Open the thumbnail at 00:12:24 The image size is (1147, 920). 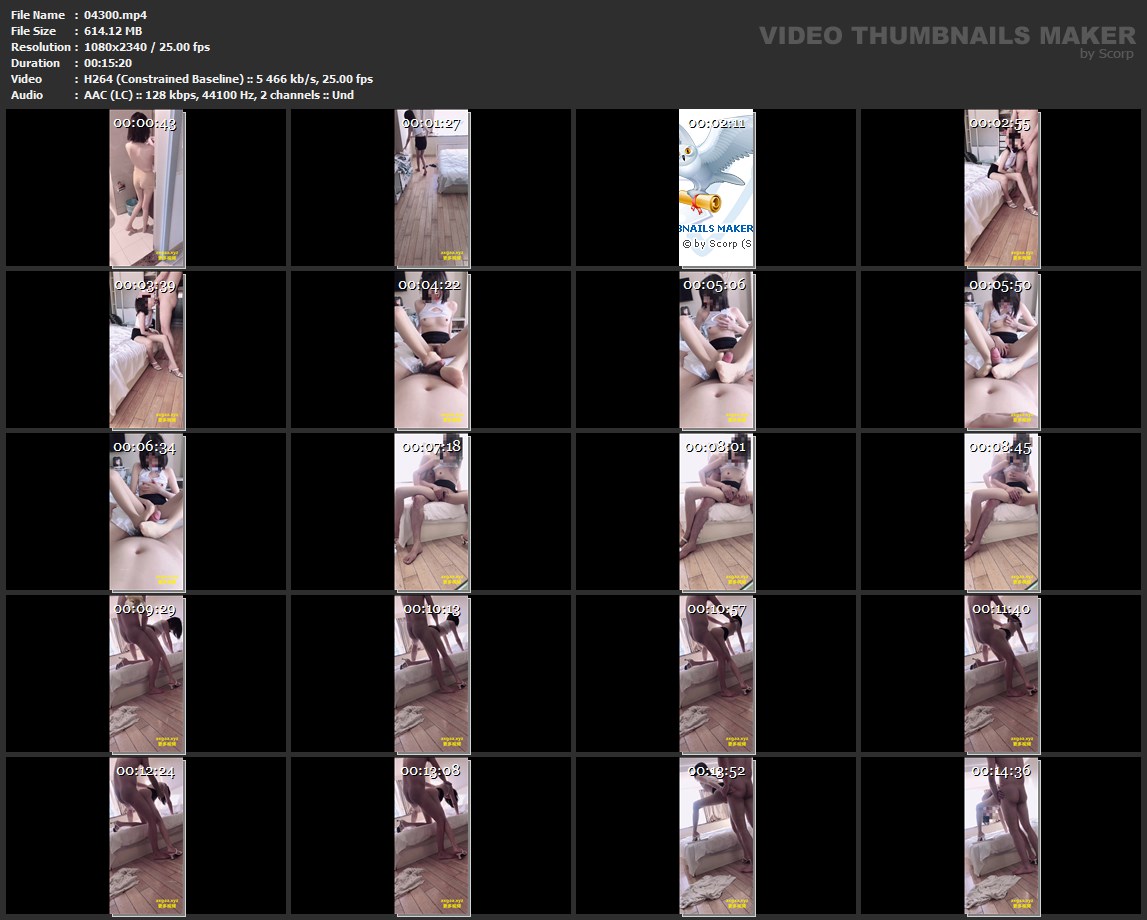(146, 836)
